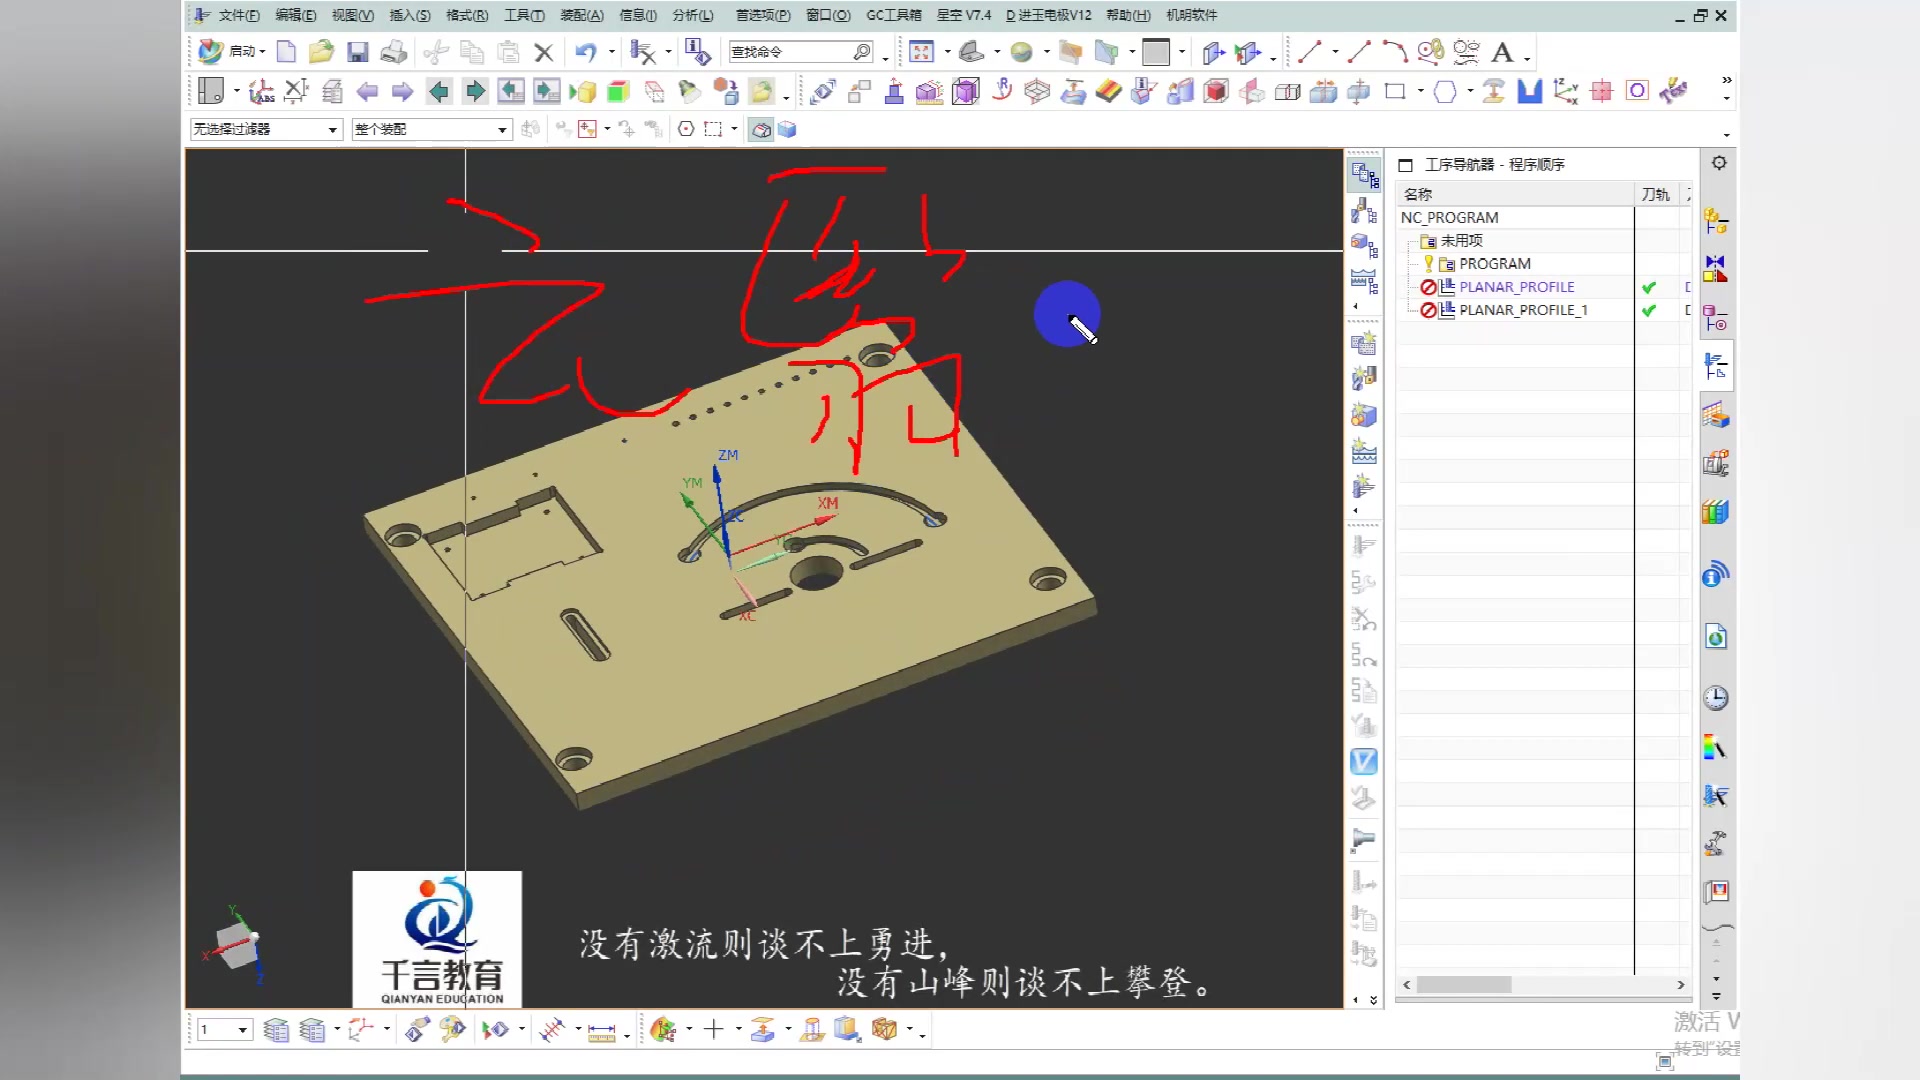Click the Undo arrow icon
The height and width of the screenshot is (1080, 1920).
586,52
